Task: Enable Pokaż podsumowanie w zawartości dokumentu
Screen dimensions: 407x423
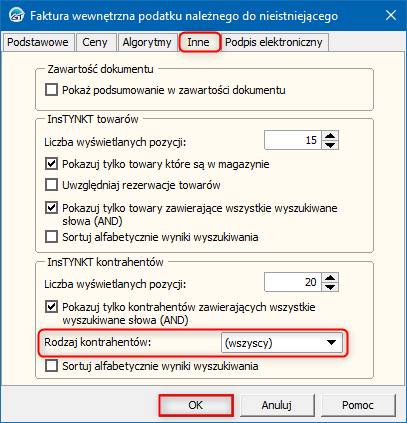Action: (x=51, y=90)
